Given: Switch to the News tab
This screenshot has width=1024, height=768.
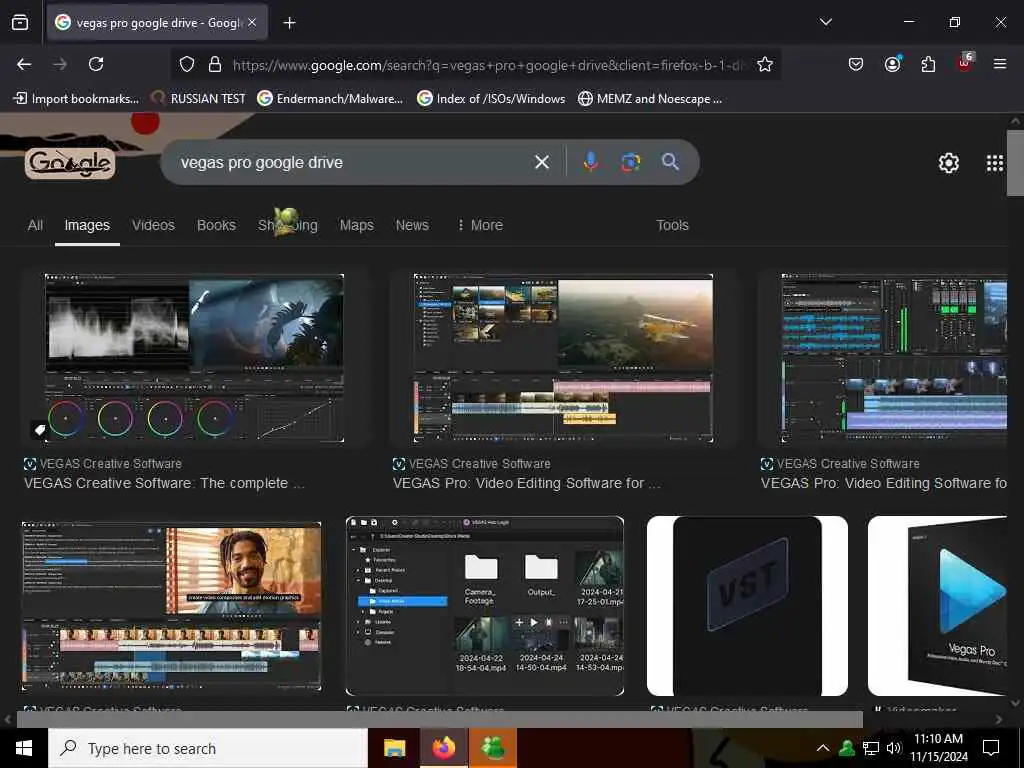Looking at the screenshot, I should pos(412,225).
